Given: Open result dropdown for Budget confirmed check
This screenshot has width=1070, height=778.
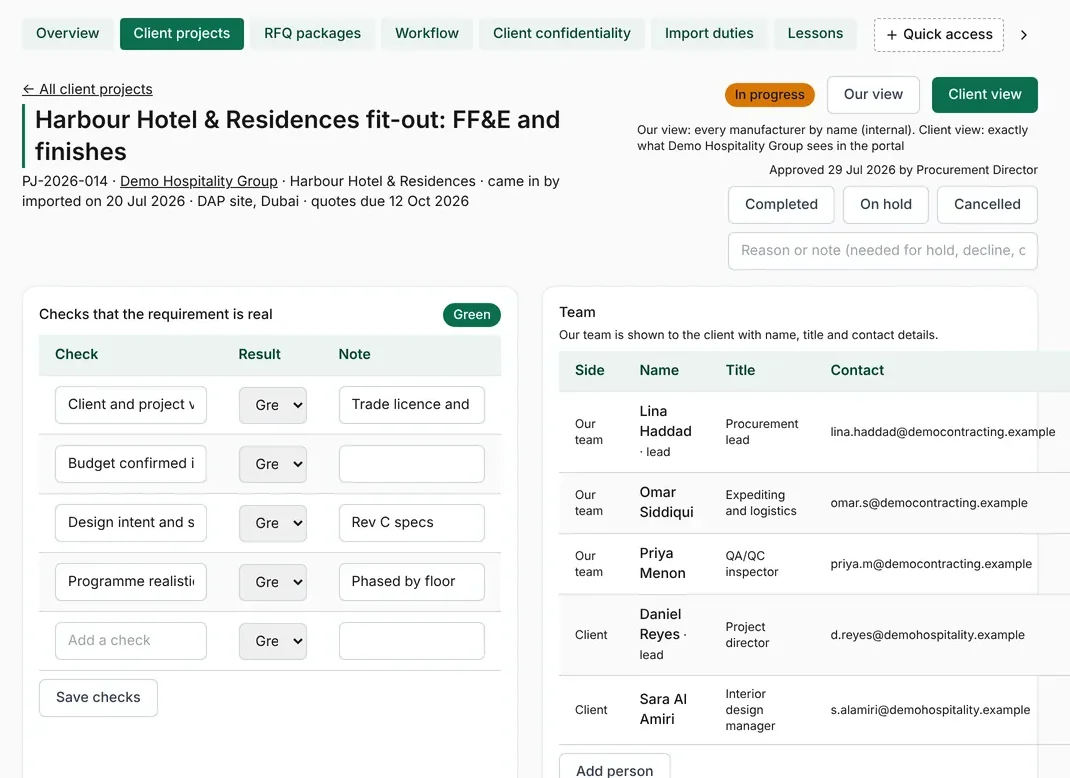Looking at the screenshot, I should pos(273,464).
